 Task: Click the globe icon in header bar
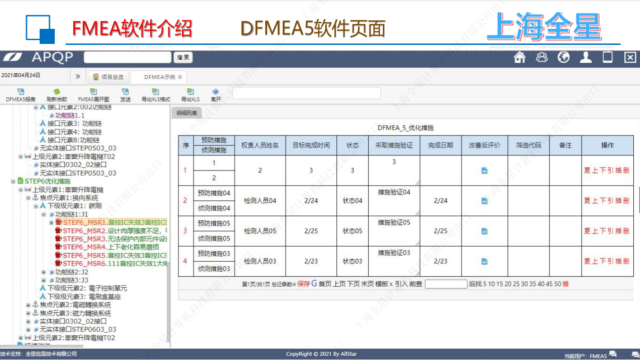(564, 57)
